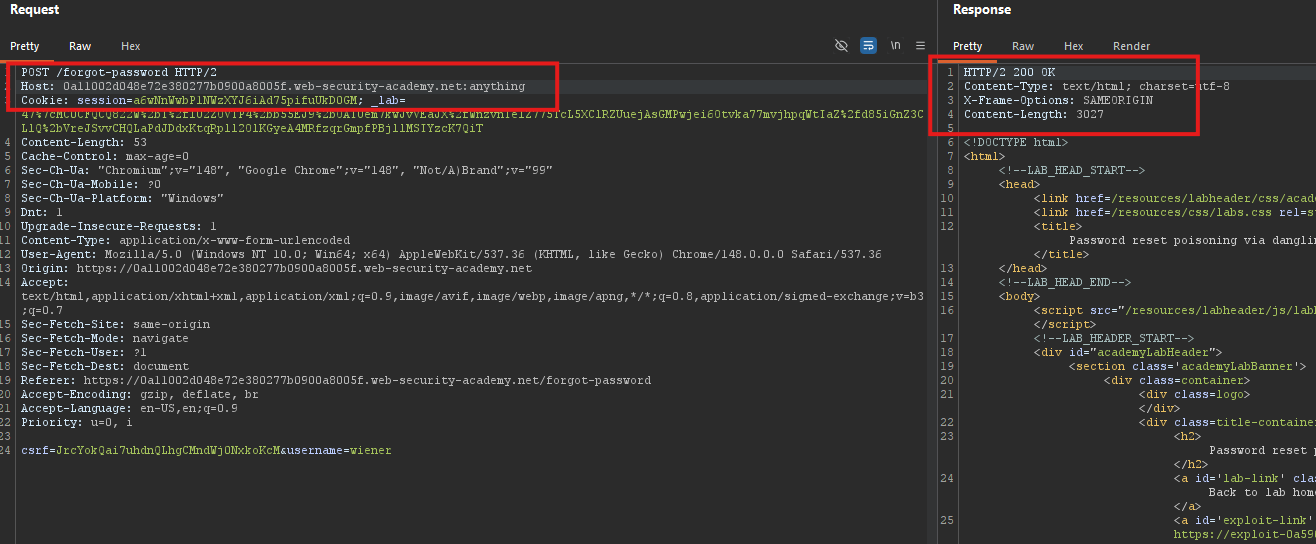
Task: Click the 'Dnt: 1' header line
Action: point(41,213)
